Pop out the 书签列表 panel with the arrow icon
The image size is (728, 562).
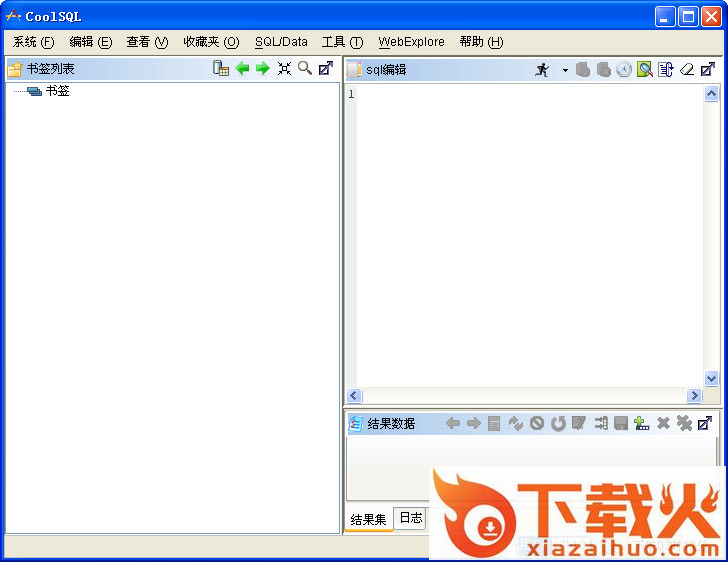tap(326, 68)
